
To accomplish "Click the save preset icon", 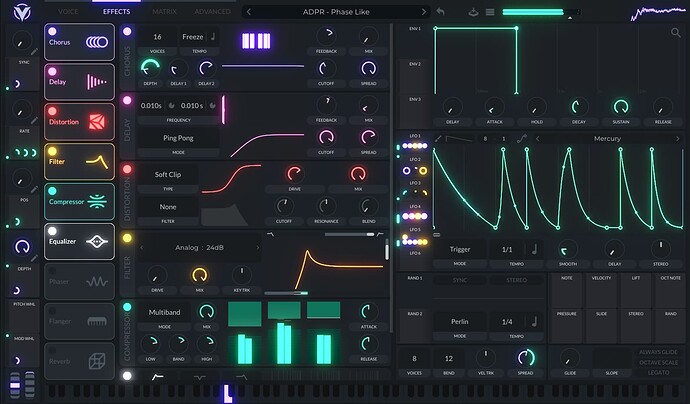I will [x=473, y=12].
